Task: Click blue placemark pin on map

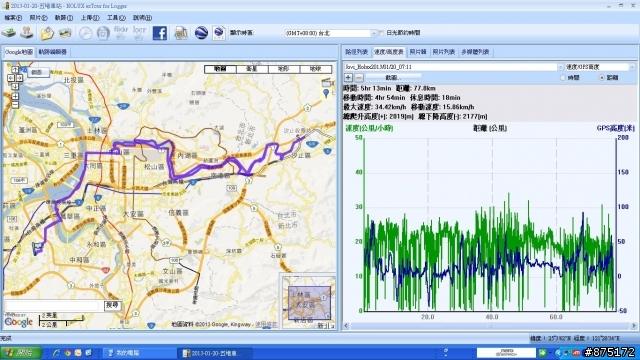Action: pos(326,93)
